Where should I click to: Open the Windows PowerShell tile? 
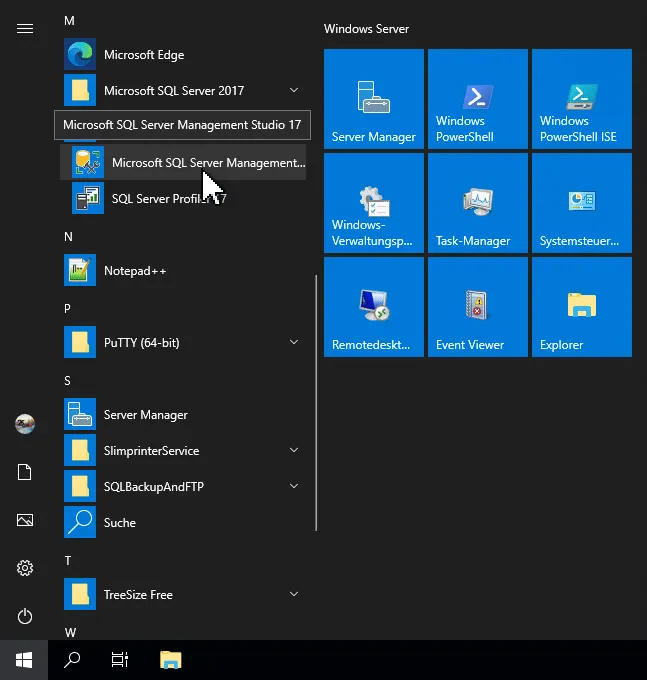(x=478, y=99)
